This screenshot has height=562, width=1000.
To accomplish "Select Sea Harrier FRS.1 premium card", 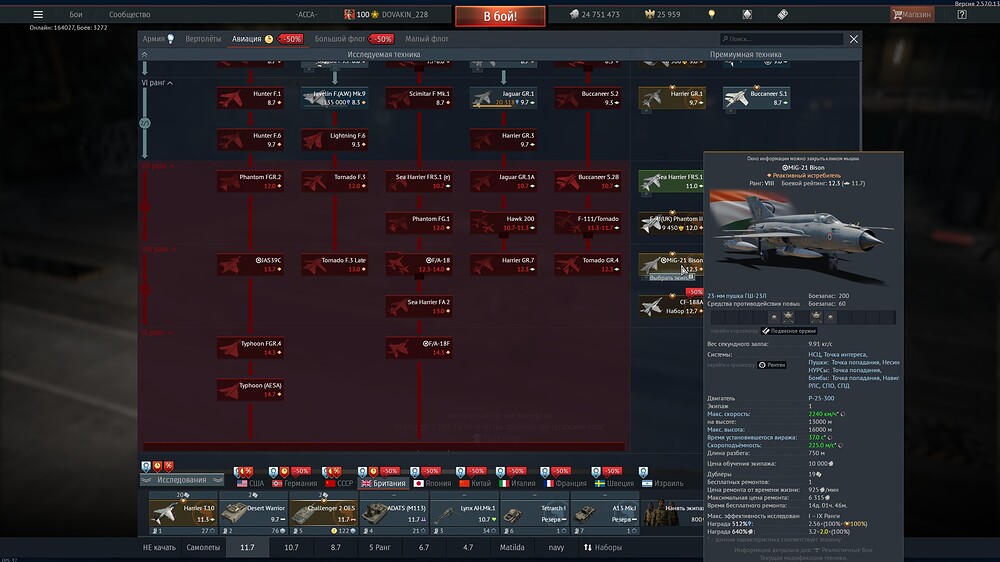I will click(671, 181).
